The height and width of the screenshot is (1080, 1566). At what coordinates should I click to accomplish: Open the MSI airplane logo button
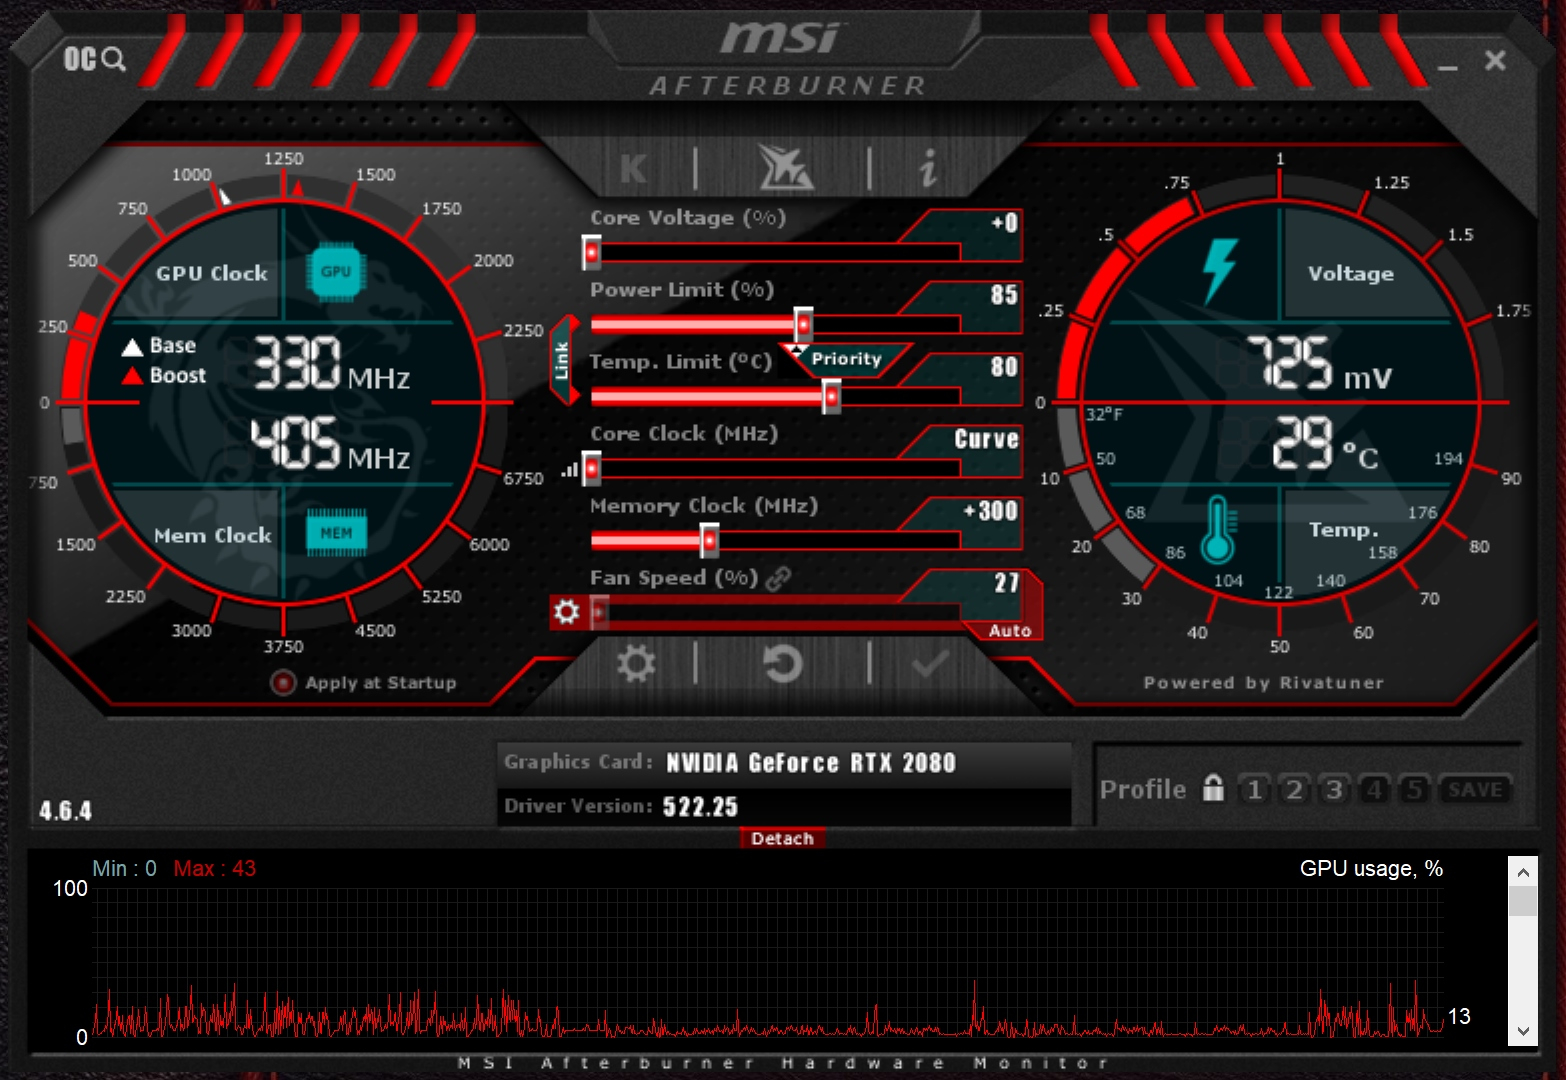(x=785, y=167)
